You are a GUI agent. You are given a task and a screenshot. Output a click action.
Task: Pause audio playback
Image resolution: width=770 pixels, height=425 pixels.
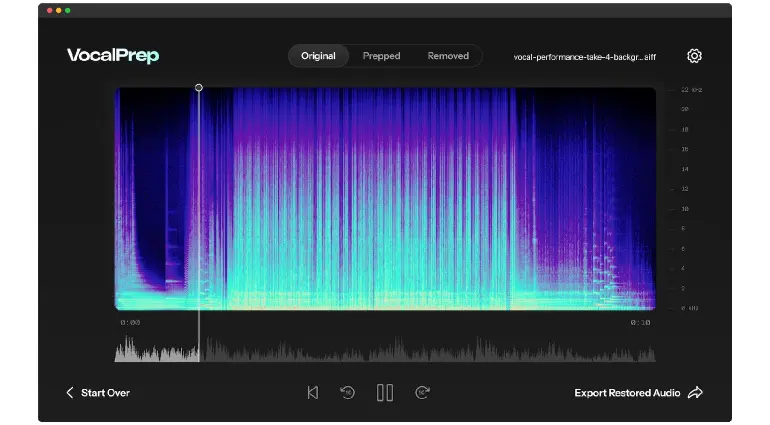click(385, 393)
